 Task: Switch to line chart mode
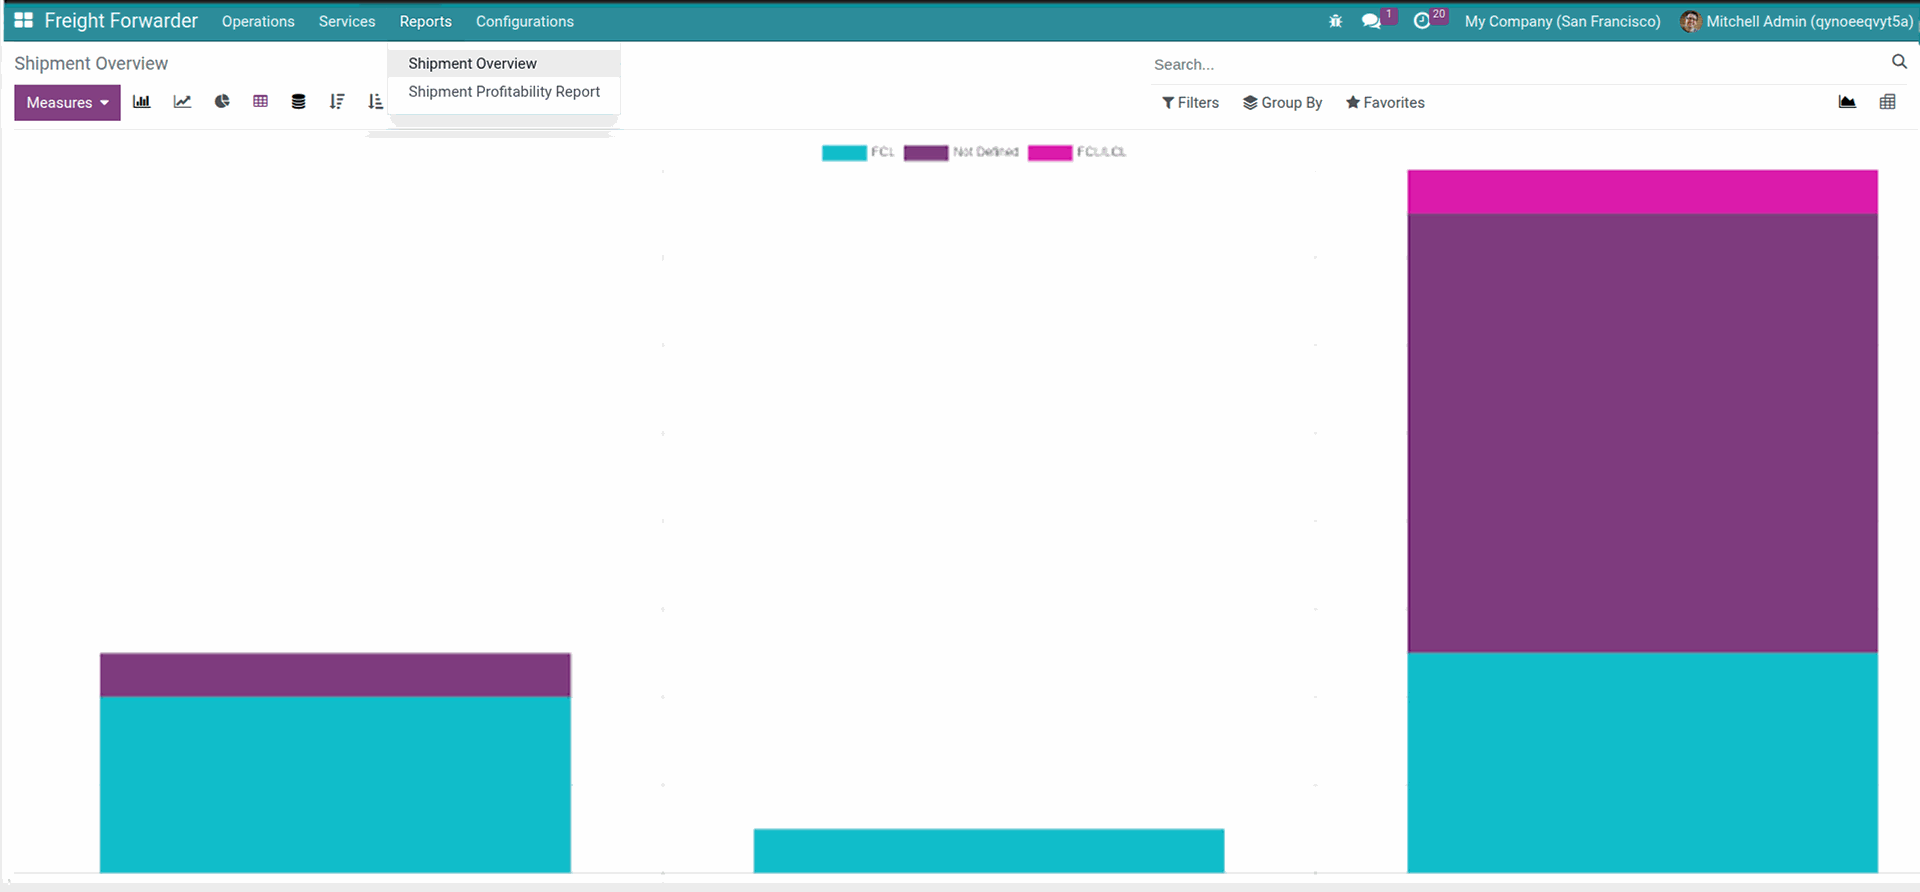[182, 102]
